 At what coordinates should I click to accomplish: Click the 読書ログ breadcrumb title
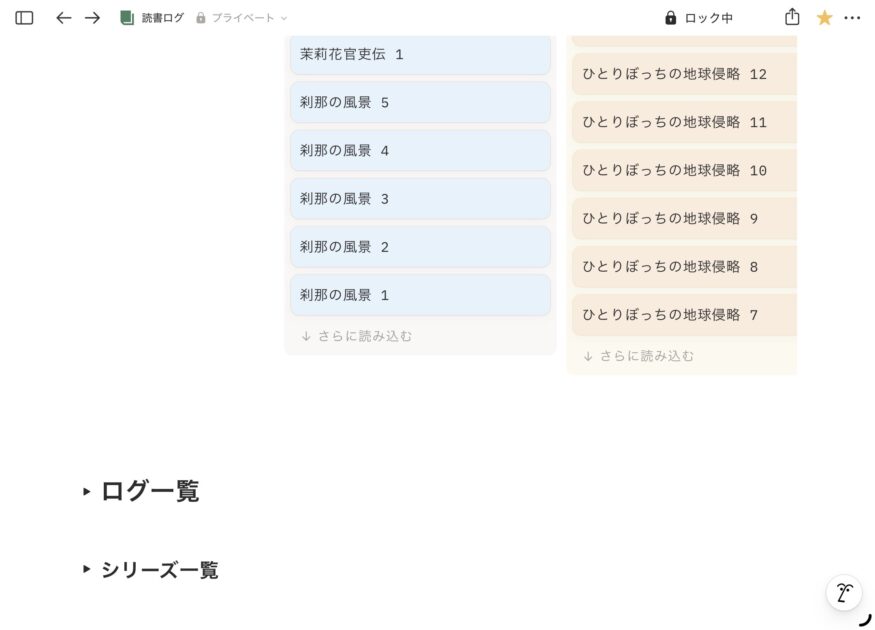click(x=163, y=18)
